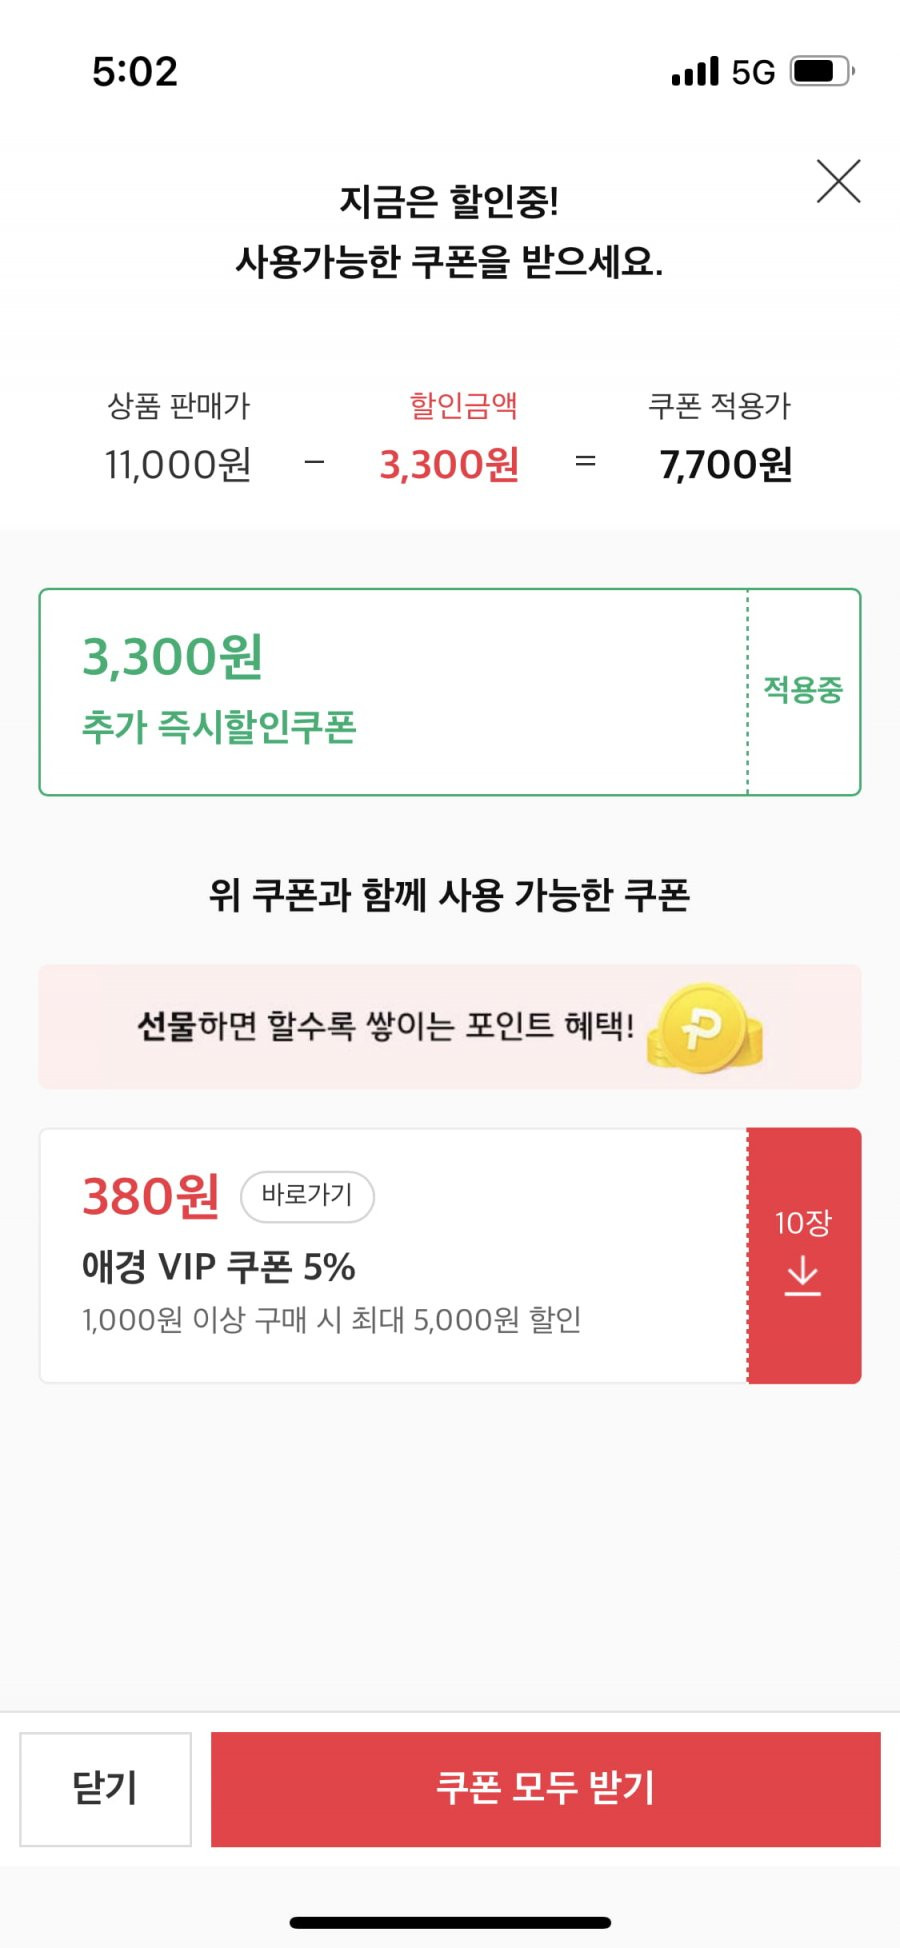
Task: Tap the 쿠폰 적용가 7,700원 price
Action: click(726, 465)
